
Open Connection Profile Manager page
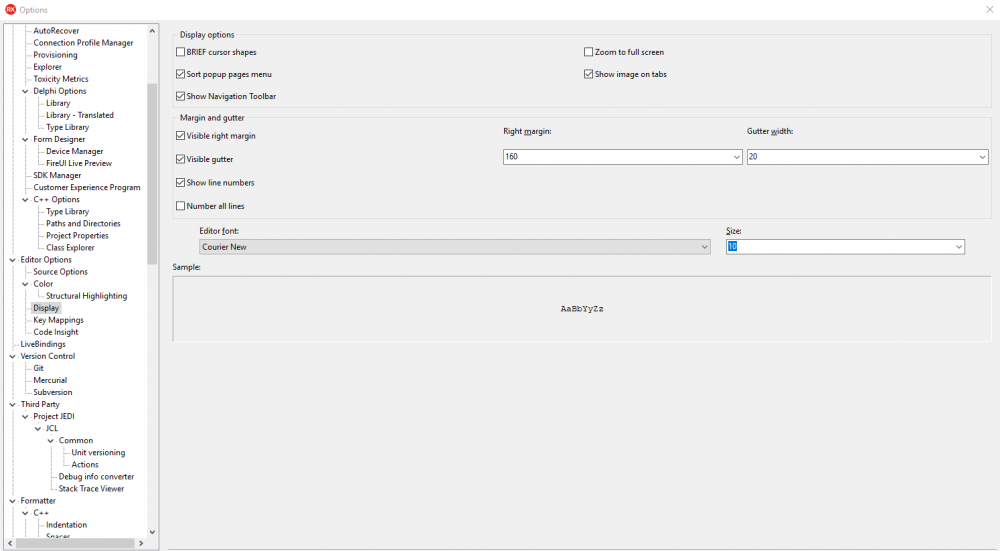tap(84, 43)
